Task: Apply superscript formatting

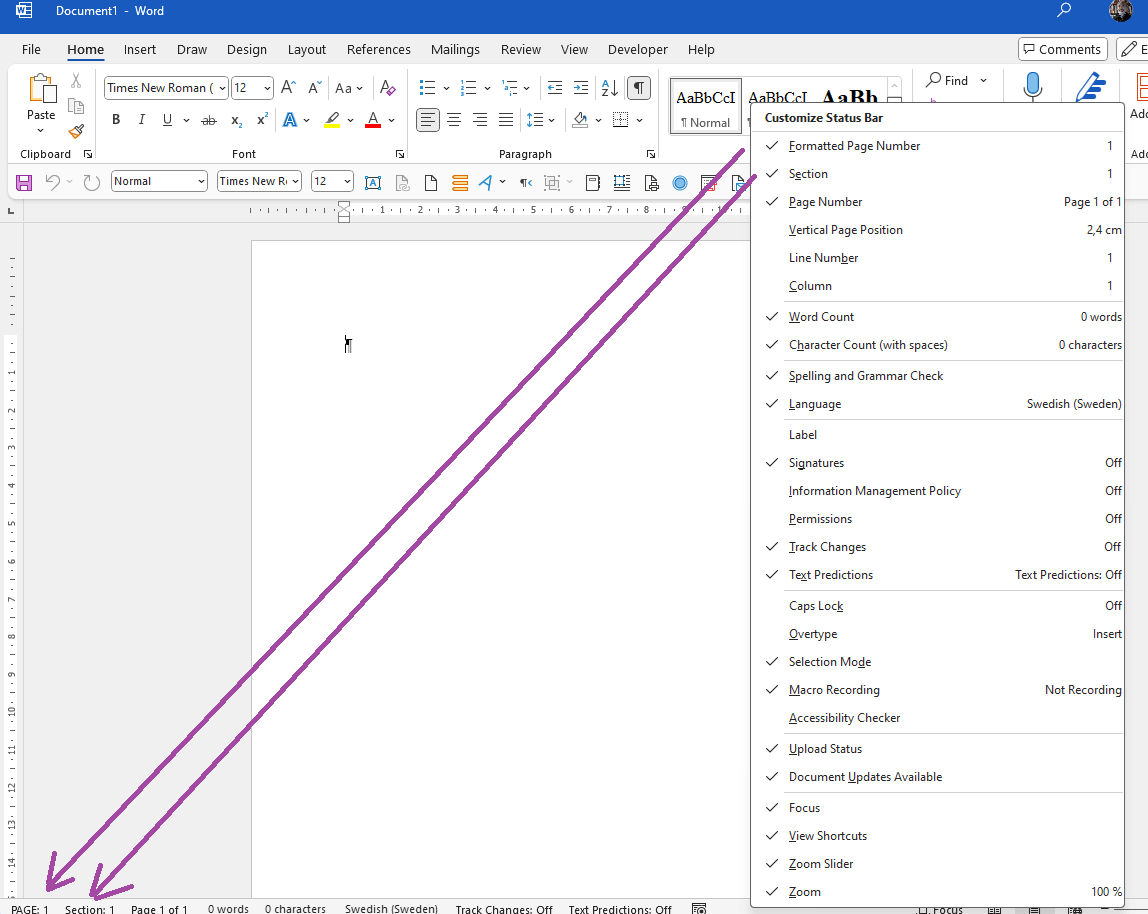Action: coord(261,120)
